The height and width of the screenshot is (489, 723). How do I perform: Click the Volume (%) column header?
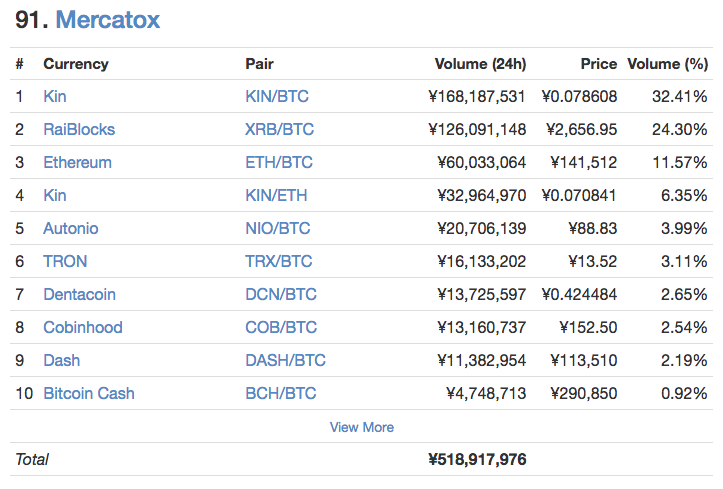click(x=668, y=64)
